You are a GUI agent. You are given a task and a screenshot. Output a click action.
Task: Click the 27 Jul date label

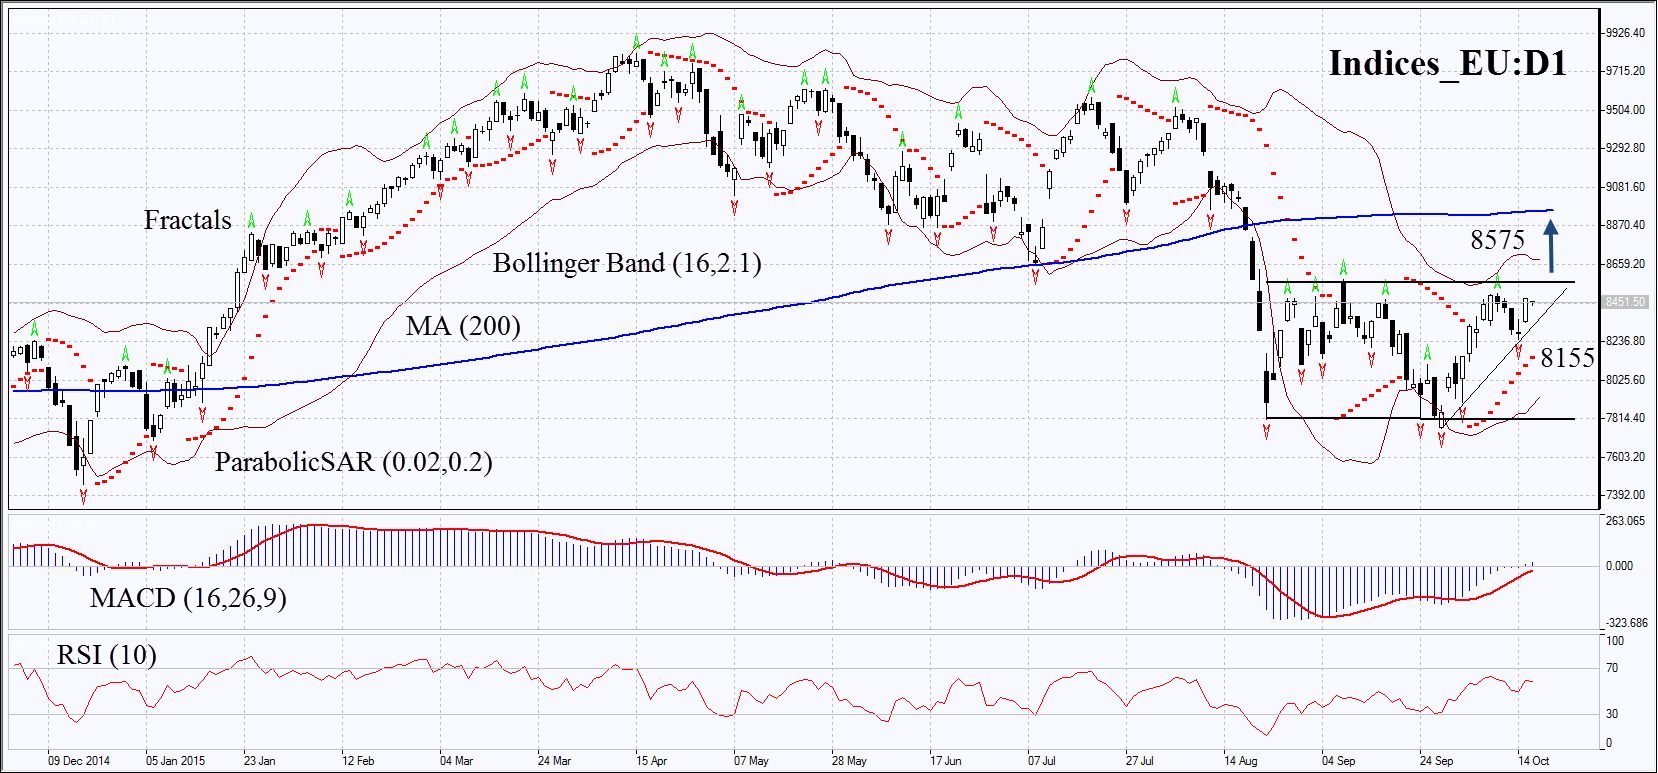click(1139, 761)
